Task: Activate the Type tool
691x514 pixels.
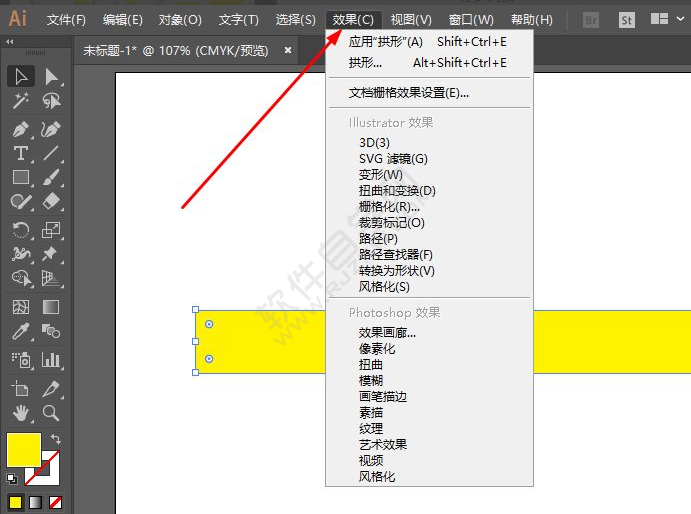Action: tap(21, 153)
